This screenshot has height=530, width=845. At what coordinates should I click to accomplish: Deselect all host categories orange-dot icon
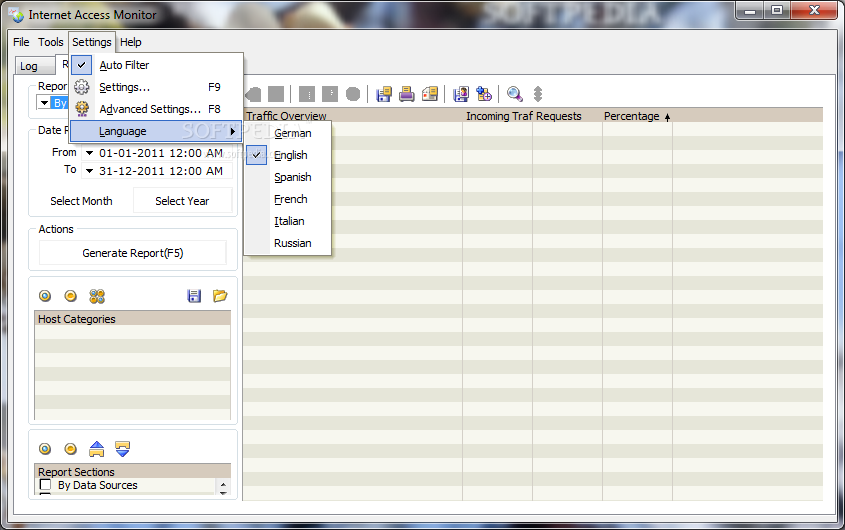pos(71,296)
